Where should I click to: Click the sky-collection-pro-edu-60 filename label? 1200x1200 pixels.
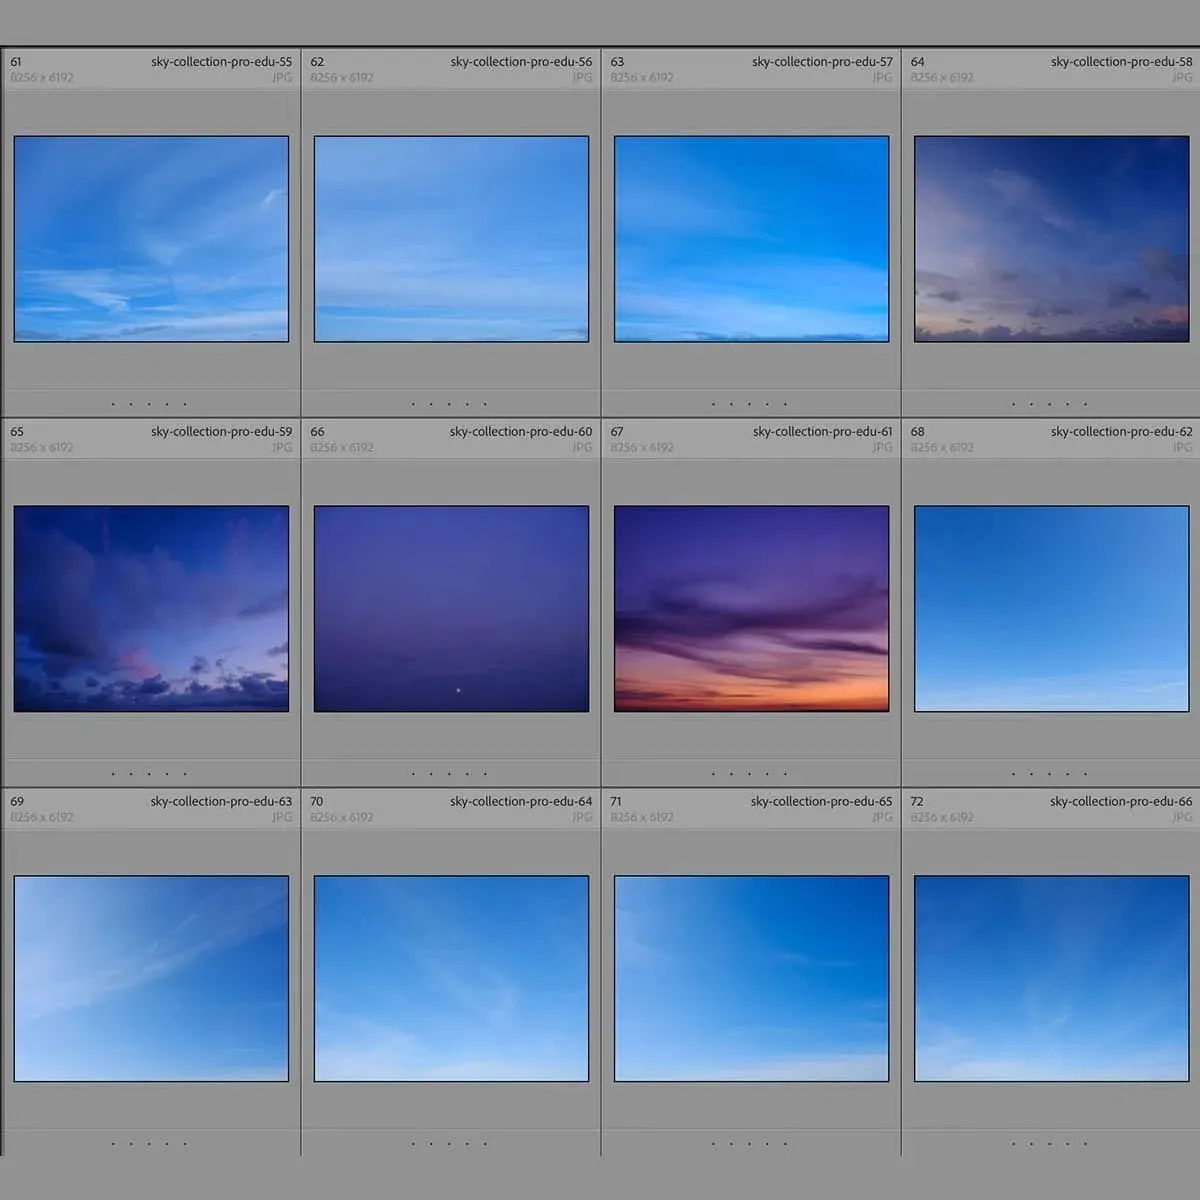[521, 432]
